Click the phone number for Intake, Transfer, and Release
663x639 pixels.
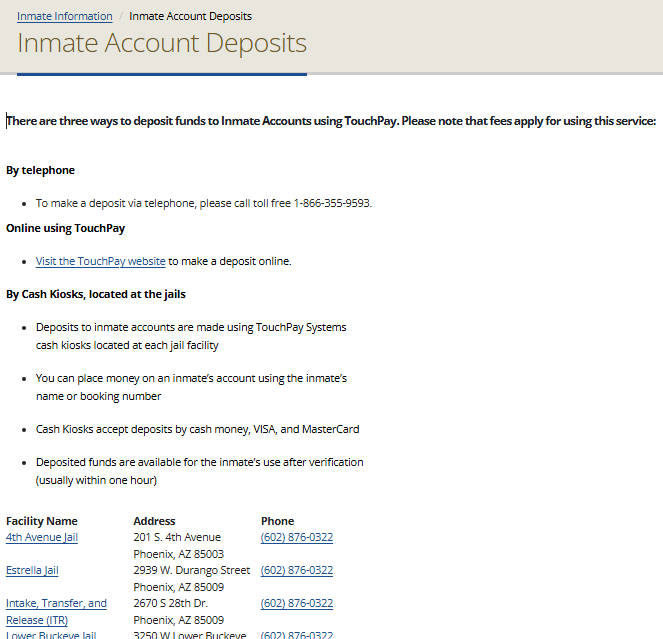pos(296,603)
